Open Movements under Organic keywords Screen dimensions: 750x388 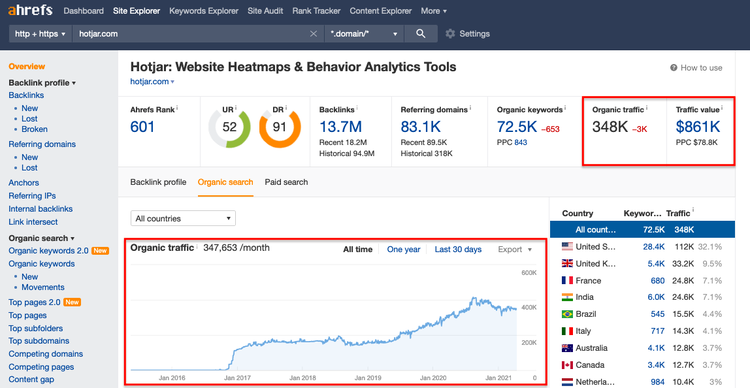point(43,287)
